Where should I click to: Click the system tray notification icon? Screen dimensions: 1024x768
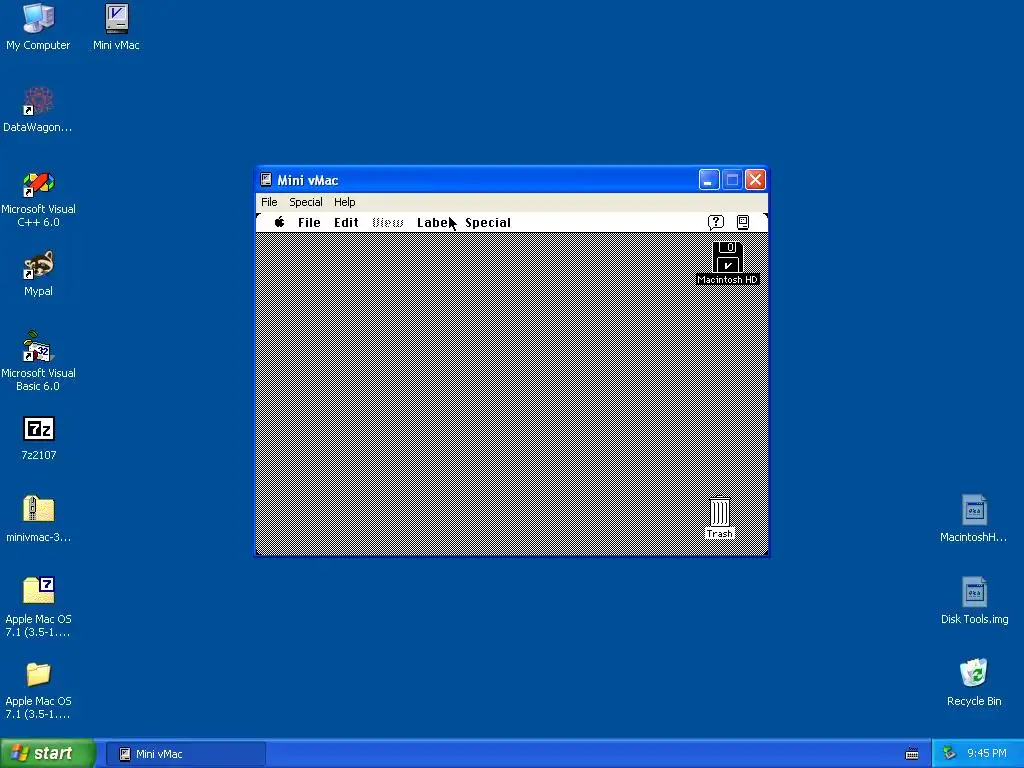(x=949, y=754)
